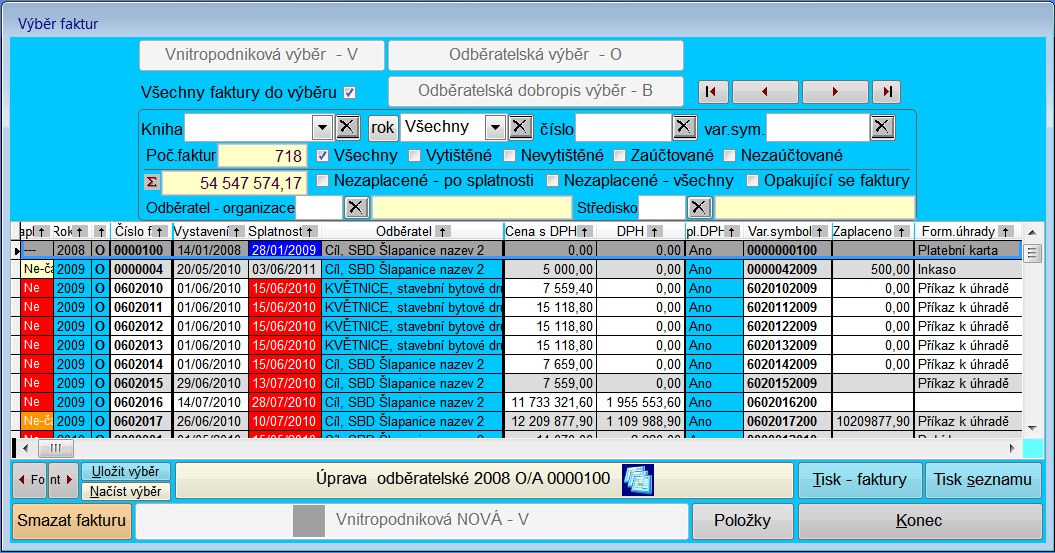
Task: Tick Nezaplacené - po splatnosti checkbox
Action: click(322, 181)
